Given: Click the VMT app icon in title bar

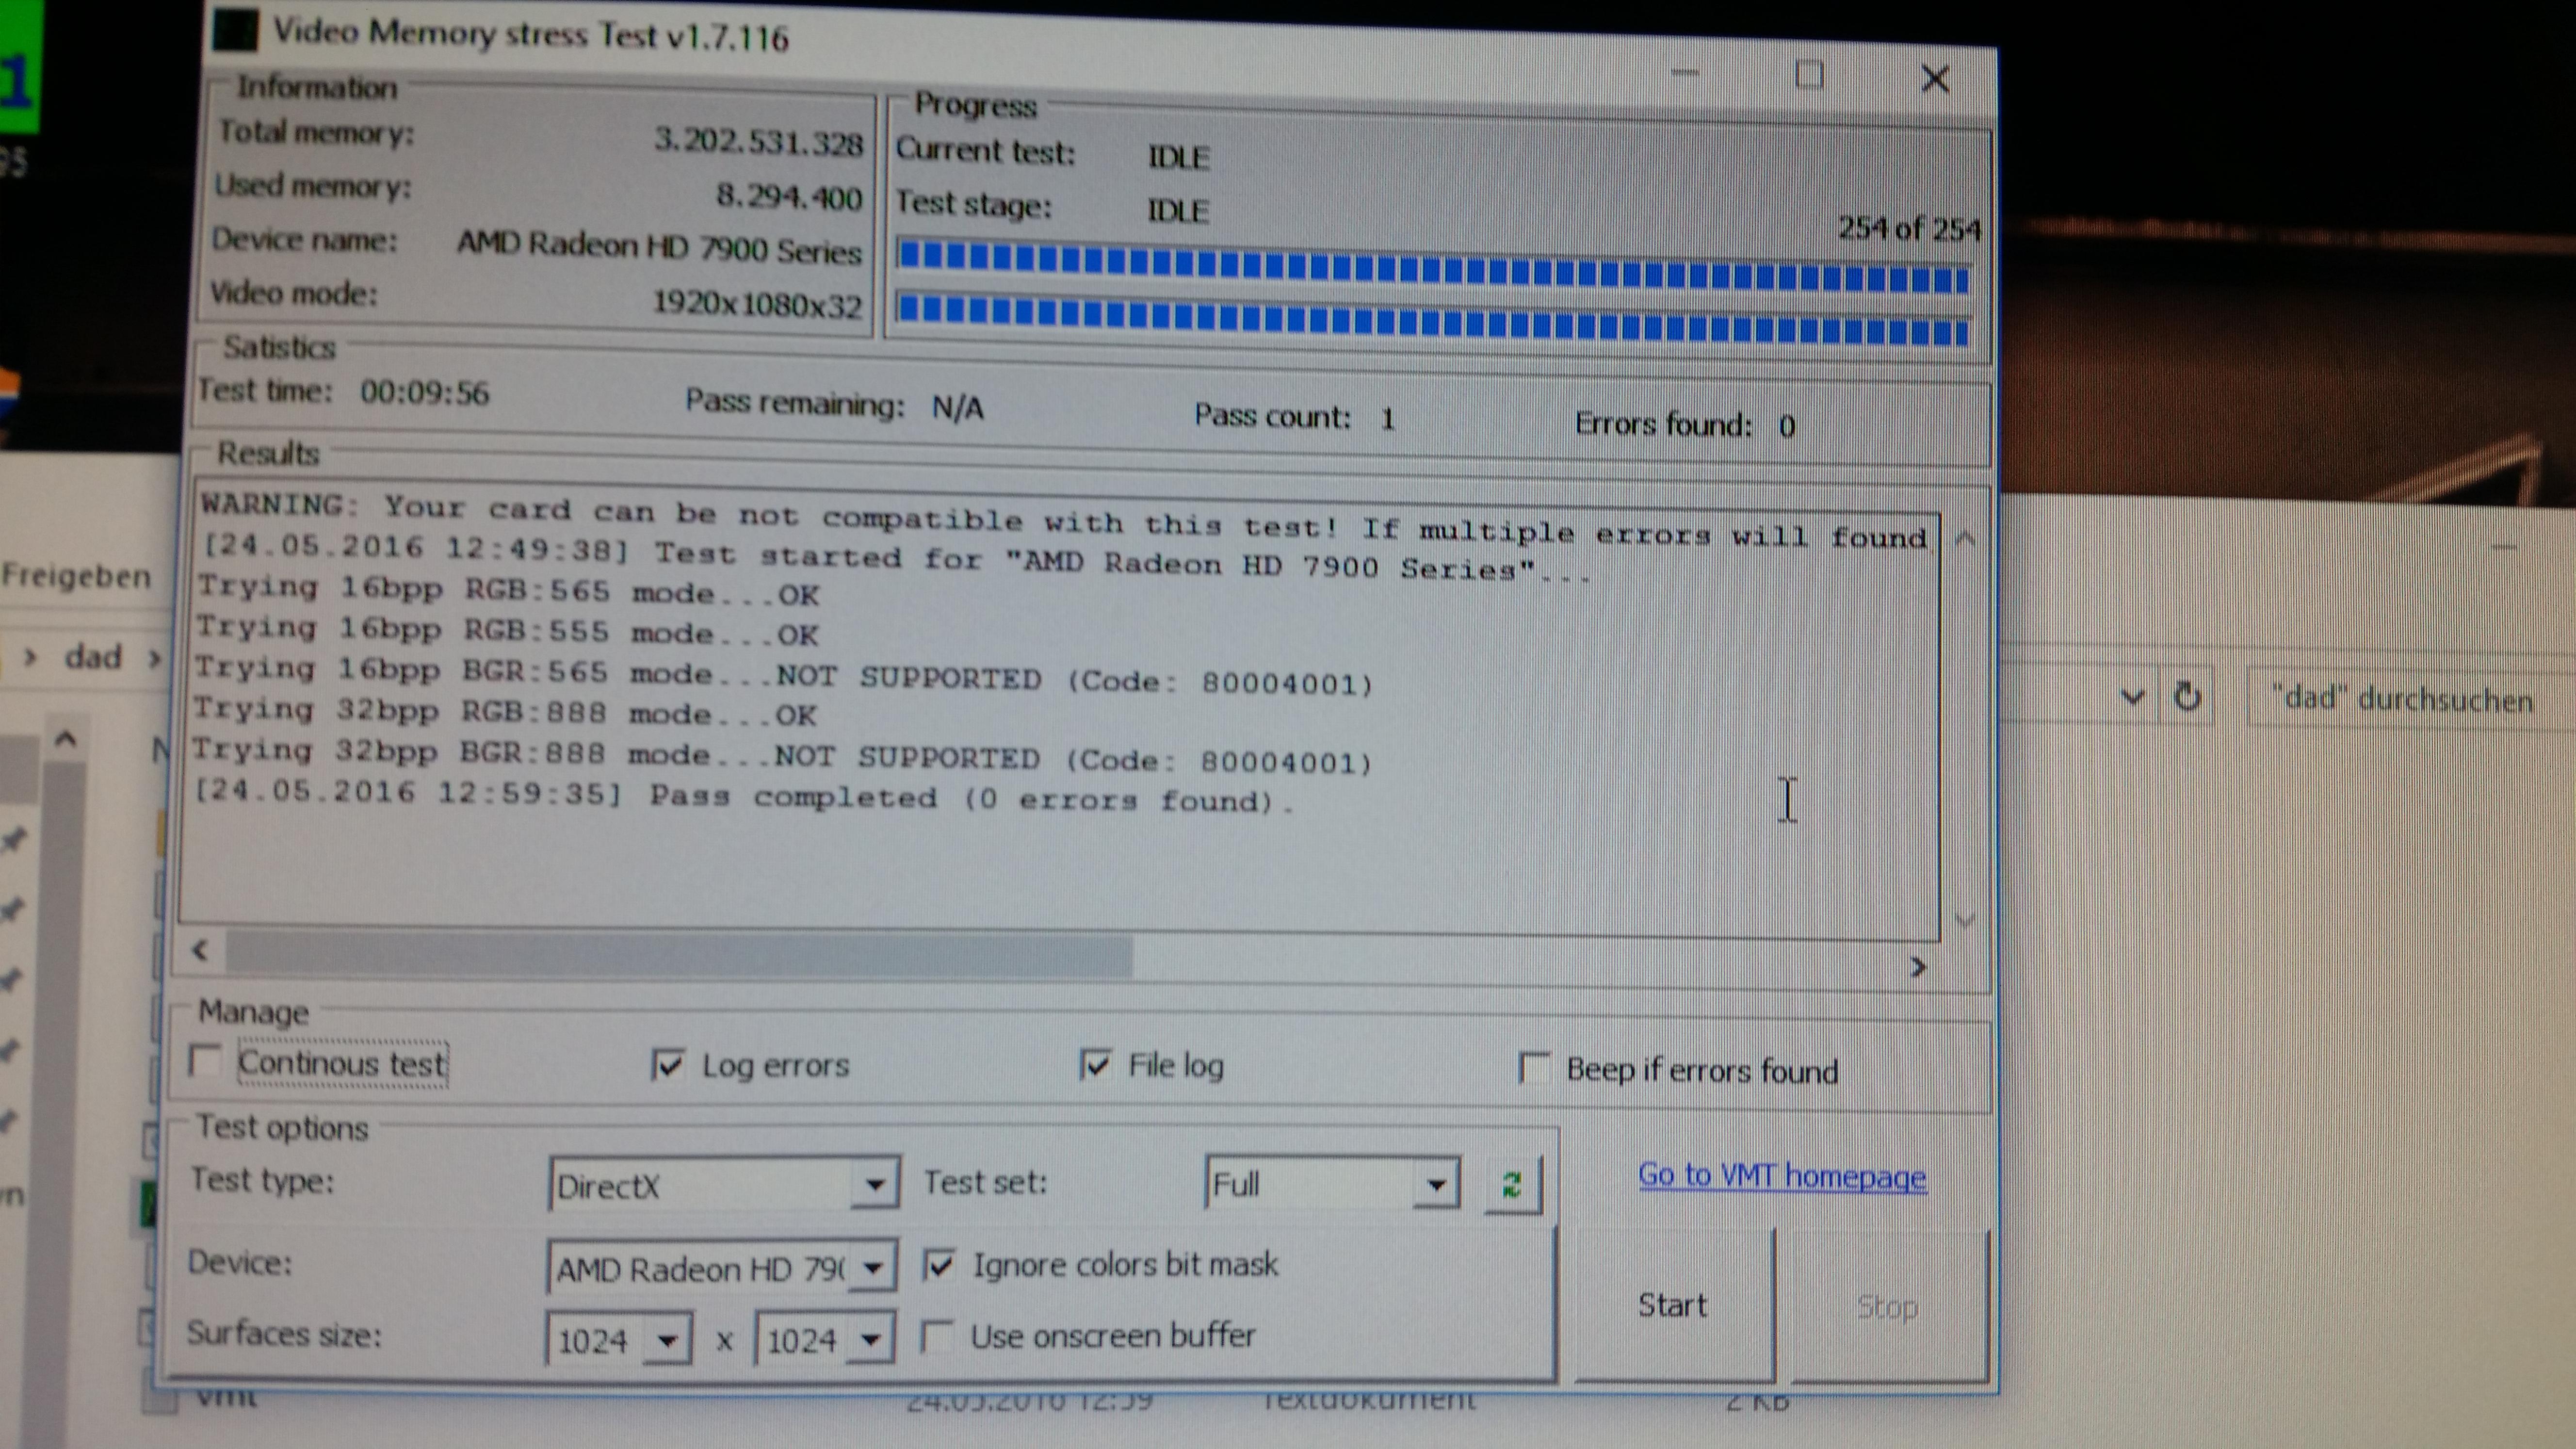Looking at the screenshot, I should point(236,30).
